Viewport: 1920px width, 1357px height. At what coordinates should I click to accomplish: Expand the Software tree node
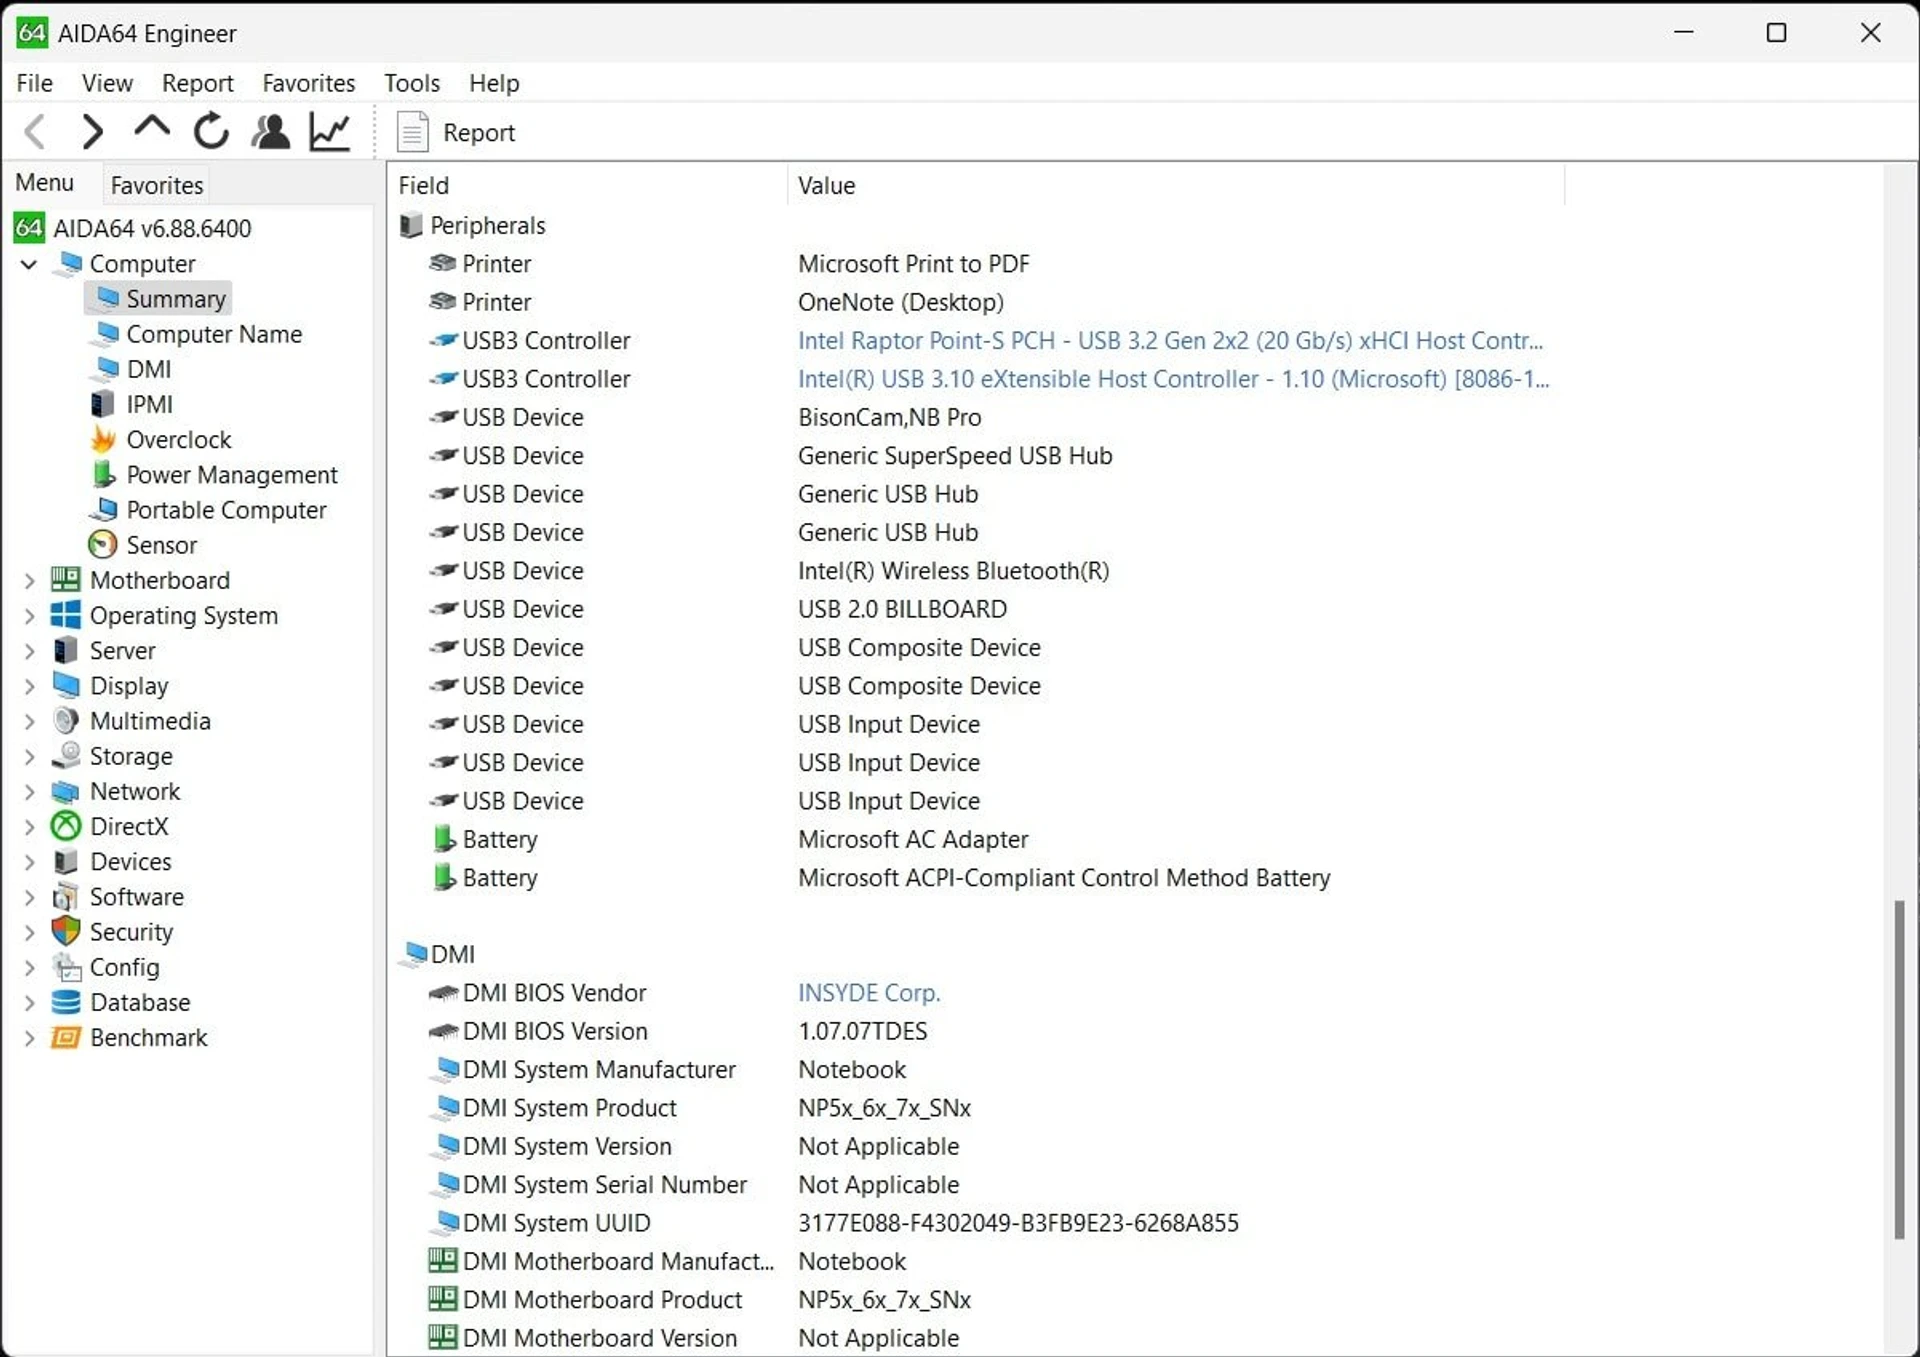point(29,897)
